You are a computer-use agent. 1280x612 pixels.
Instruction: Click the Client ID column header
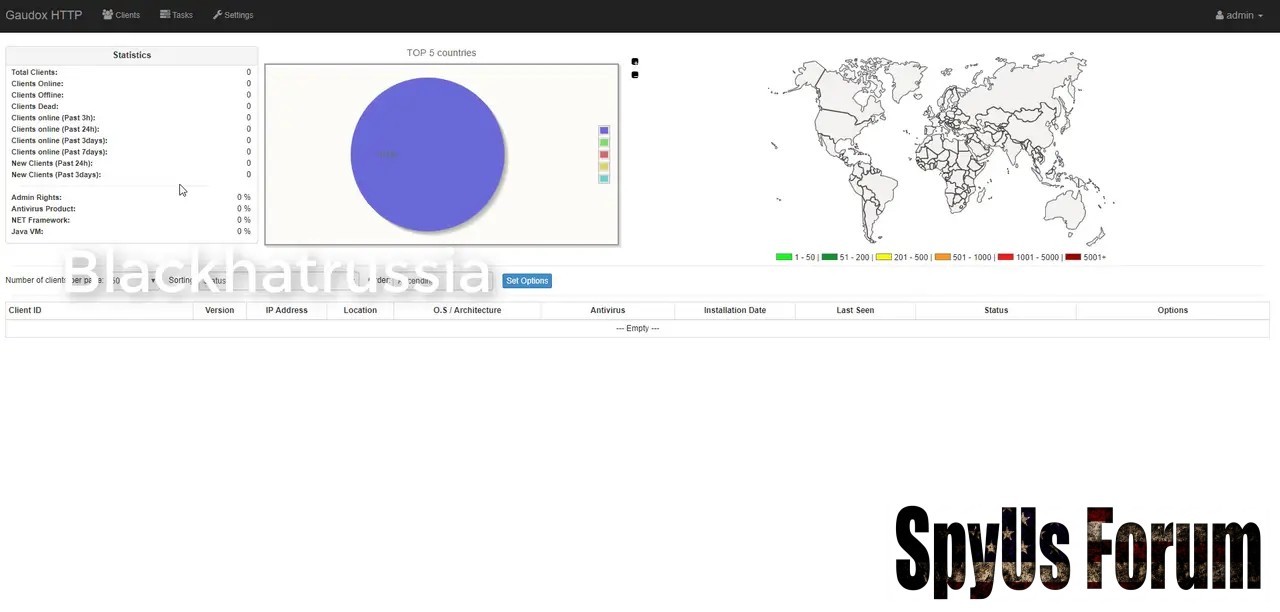coord(25,310)
